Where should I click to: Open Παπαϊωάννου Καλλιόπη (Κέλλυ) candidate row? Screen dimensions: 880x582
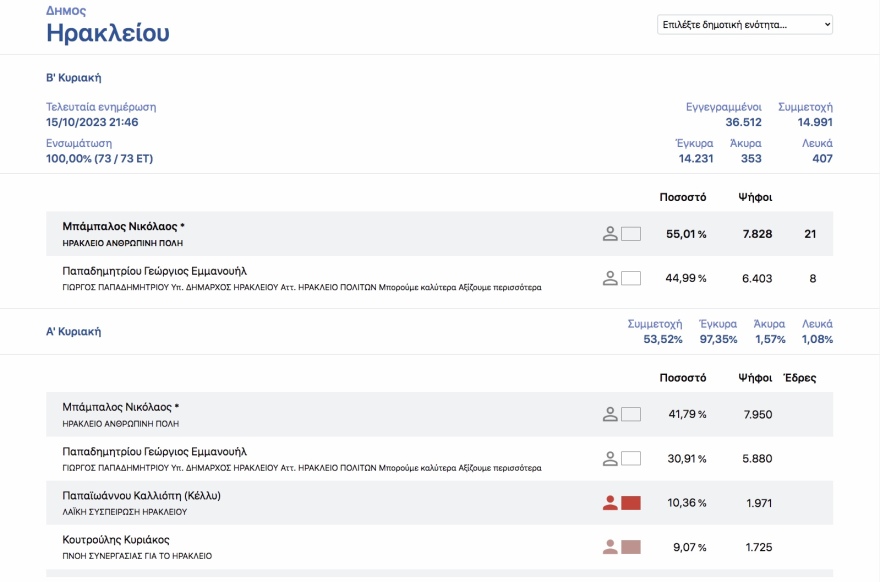tap(141, 496)
